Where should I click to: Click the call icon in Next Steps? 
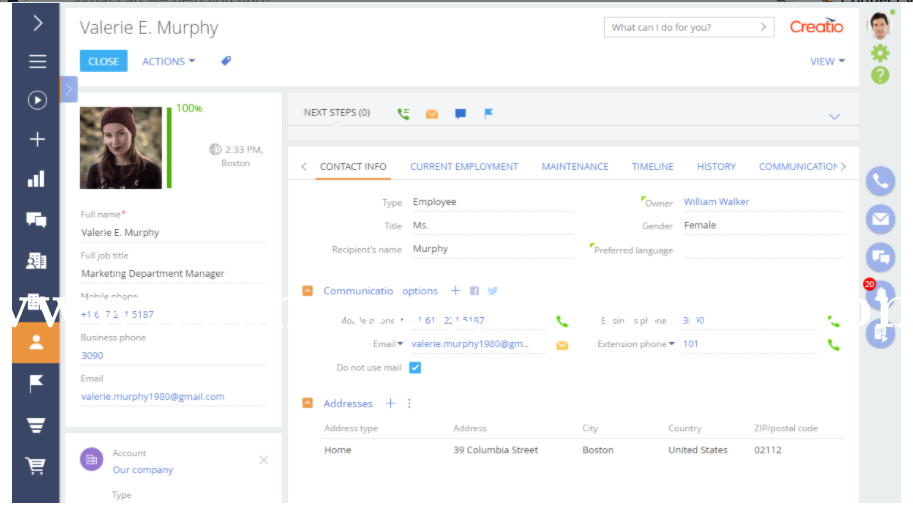coord(403,114)
